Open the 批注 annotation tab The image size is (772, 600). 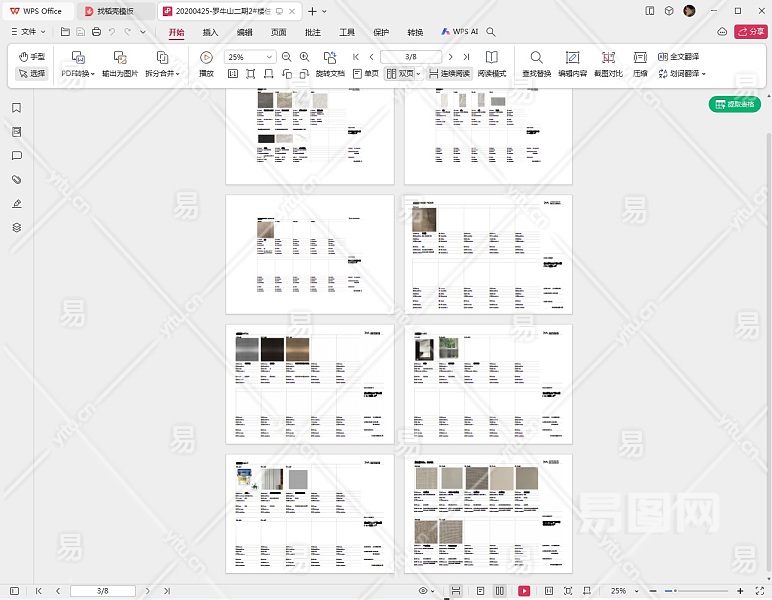point(313,32)
